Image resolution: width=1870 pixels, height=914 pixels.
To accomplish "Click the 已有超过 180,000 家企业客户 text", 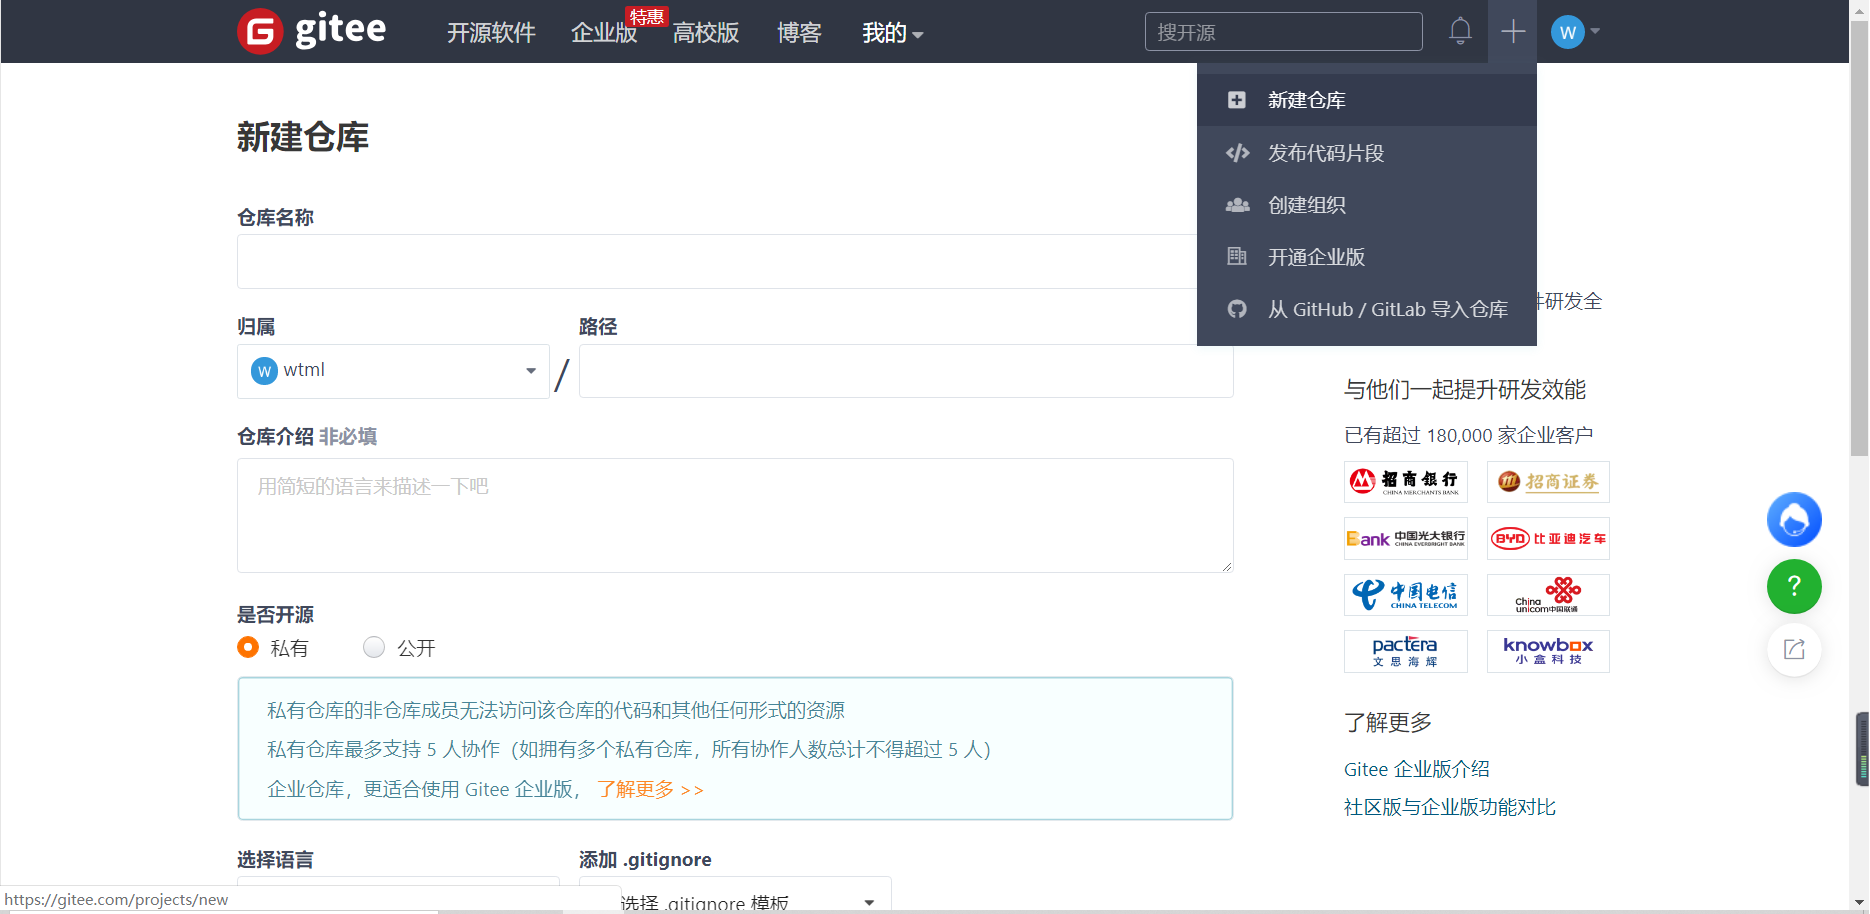I will 1468,435.
